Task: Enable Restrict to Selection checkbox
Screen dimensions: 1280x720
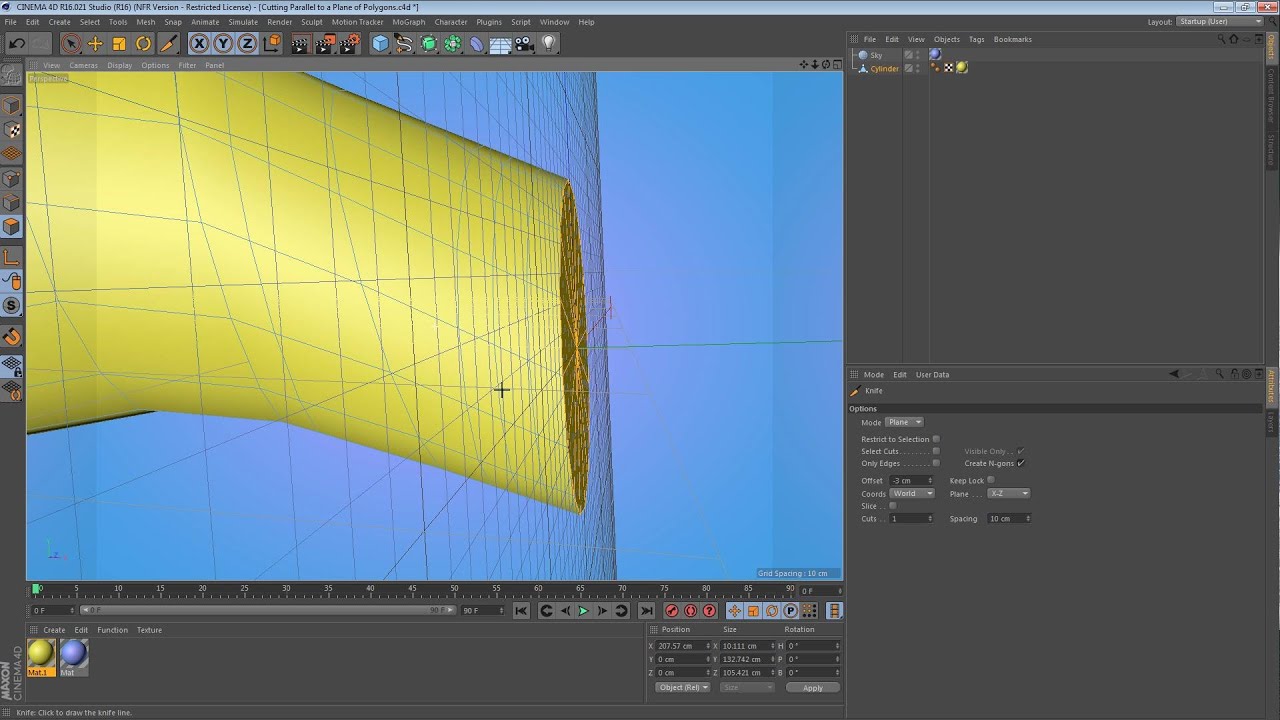Action: pos(936,439)
